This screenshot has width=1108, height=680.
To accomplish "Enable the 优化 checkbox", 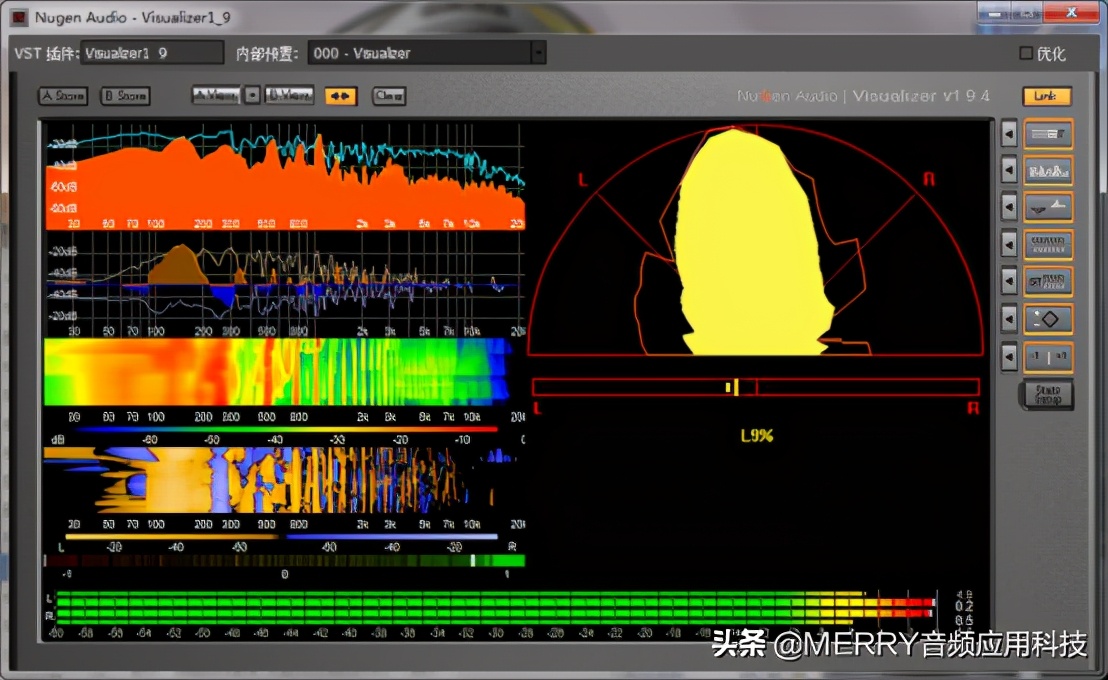I will (x=1026, y=52).
